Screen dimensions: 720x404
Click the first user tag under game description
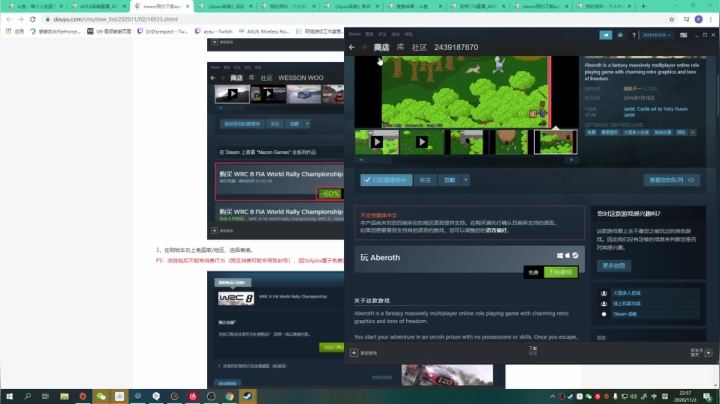(591, 132)
